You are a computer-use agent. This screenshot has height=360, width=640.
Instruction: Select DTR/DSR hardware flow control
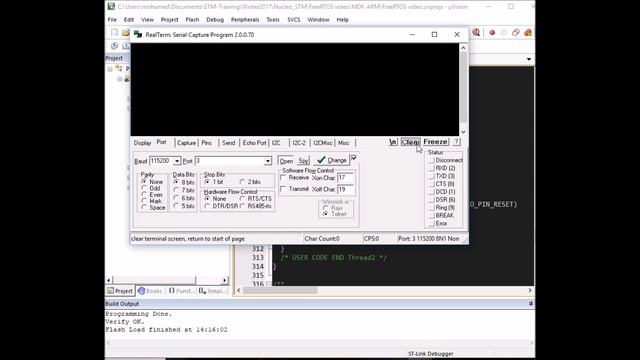(x=207, y=206)
